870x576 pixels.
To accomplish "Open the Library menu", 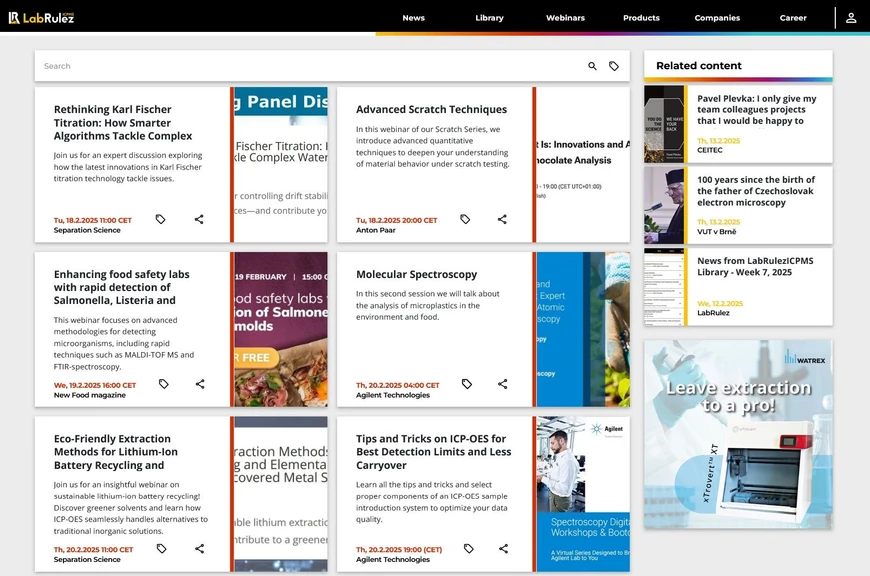I will tap(489, 18).
